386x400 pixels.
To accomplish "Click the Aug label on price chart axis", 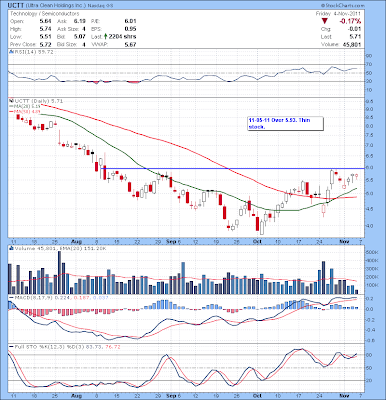I will pos(76,242).
